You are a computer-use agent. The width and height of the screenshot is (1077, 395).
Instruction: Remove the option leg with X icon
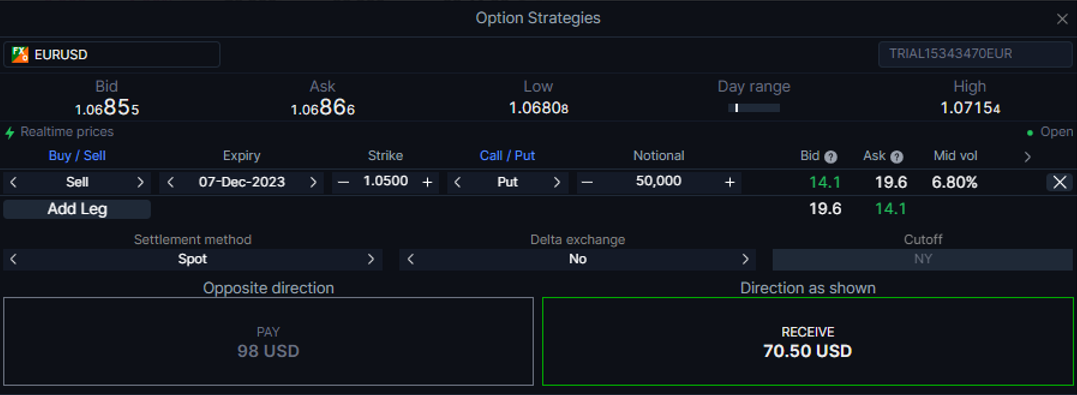point(1060,182)
